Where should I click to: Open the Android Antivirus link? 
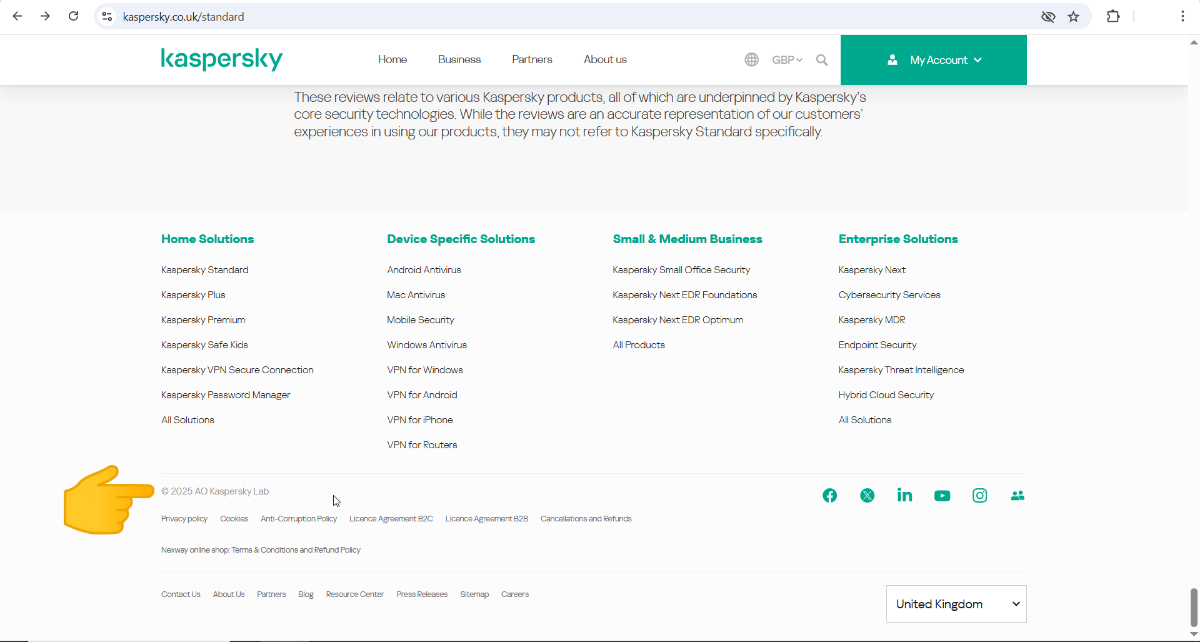pyautogui.click(x=424, y=270)
